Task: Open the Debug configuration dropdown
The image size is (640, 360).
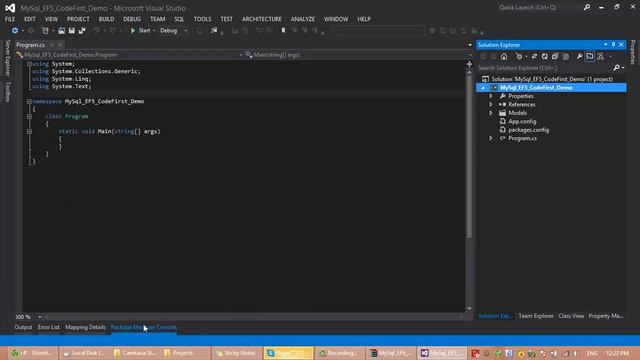Action: [x=174, y=31]
